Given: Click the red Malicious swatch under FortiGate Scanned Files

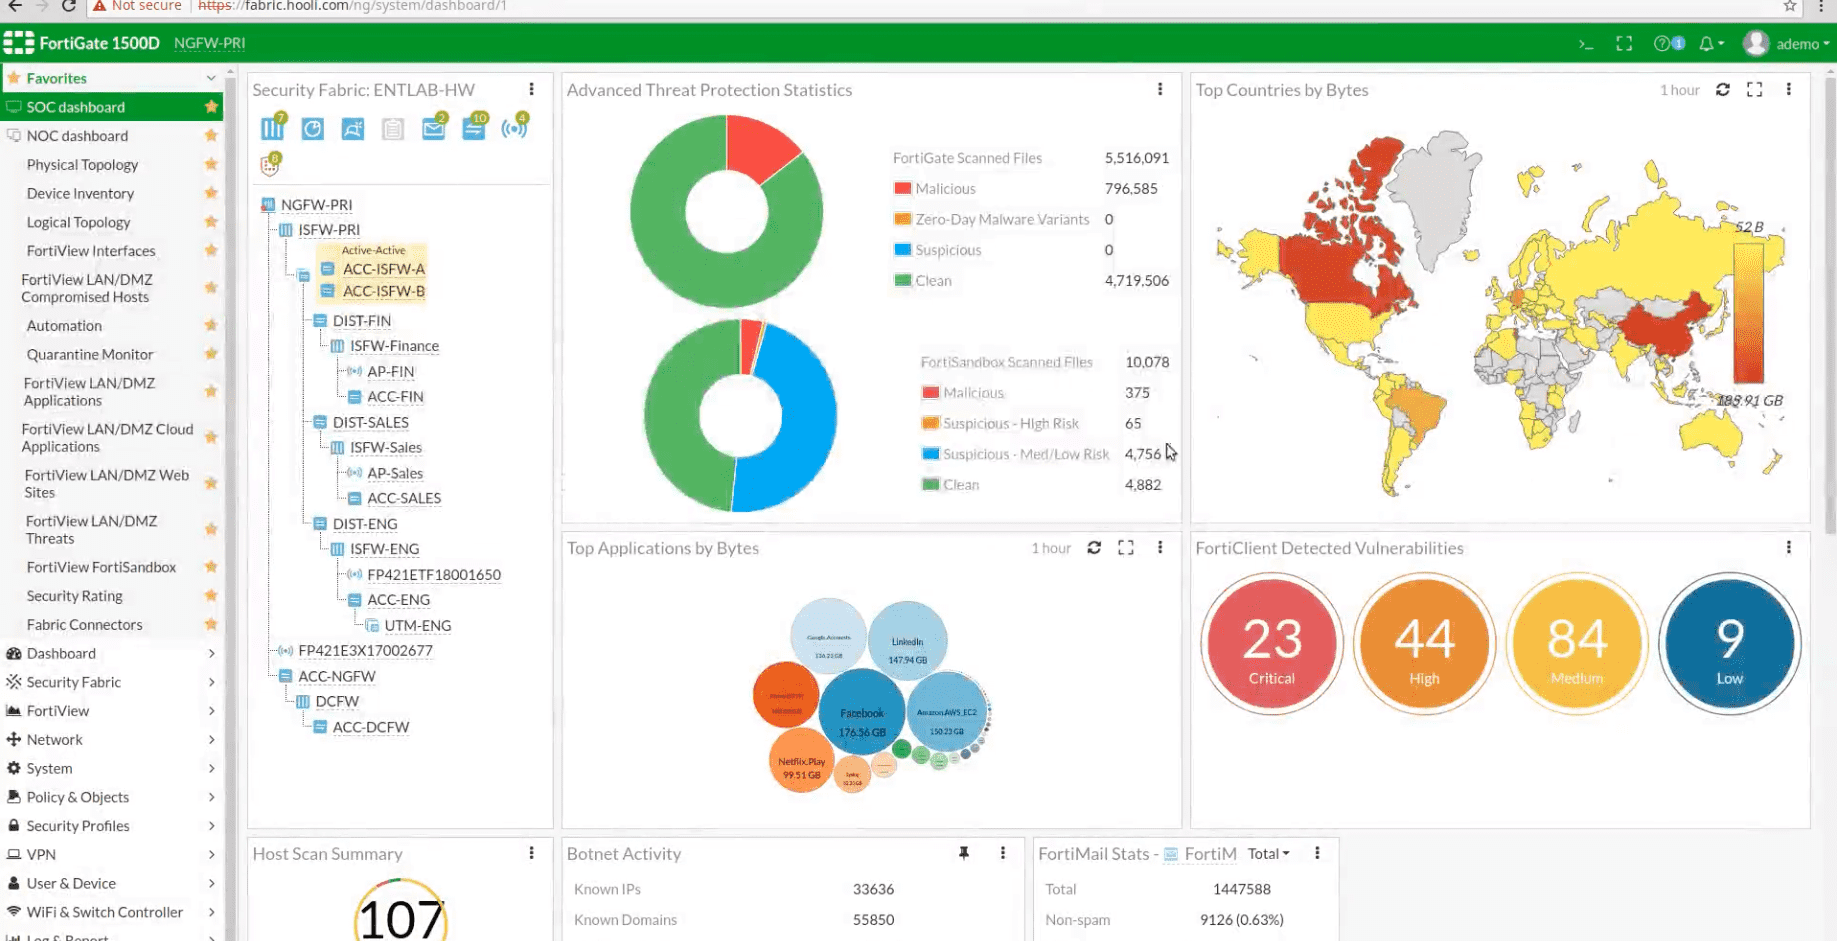Looking at the screenshot, I should pyautogui.click(x=903, y=189).
